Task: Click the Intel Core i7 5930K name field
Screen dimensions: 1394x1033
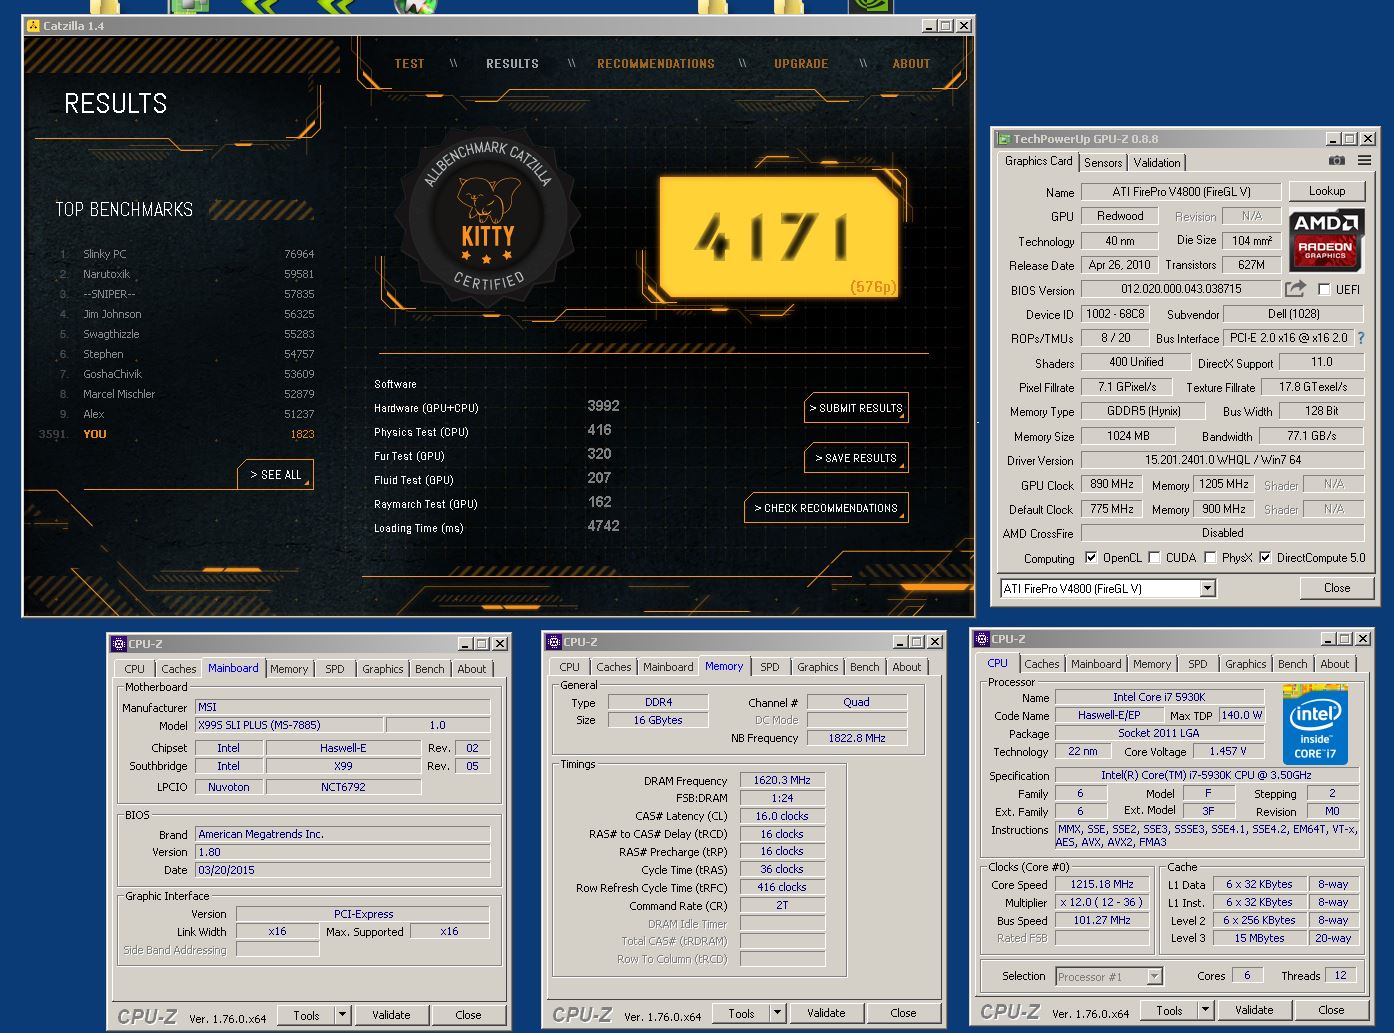Action: (x=1159, y=697)
